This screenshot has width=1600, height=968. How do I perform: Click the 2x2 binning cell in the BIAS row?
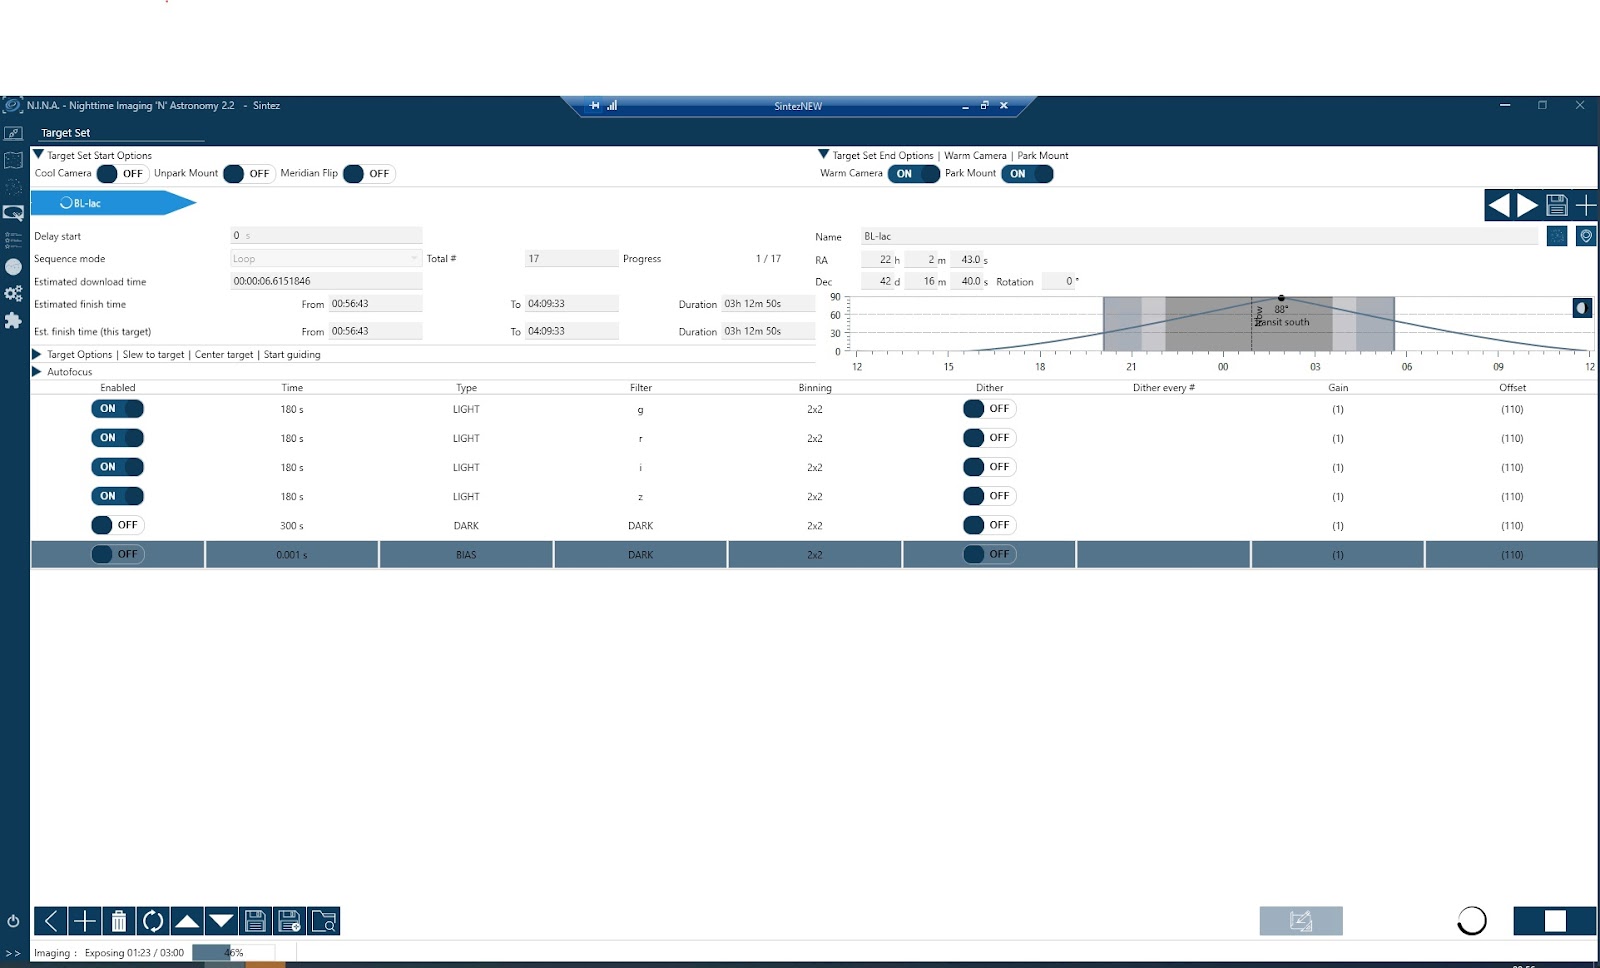pyautogui.click(x=815, y=555)
